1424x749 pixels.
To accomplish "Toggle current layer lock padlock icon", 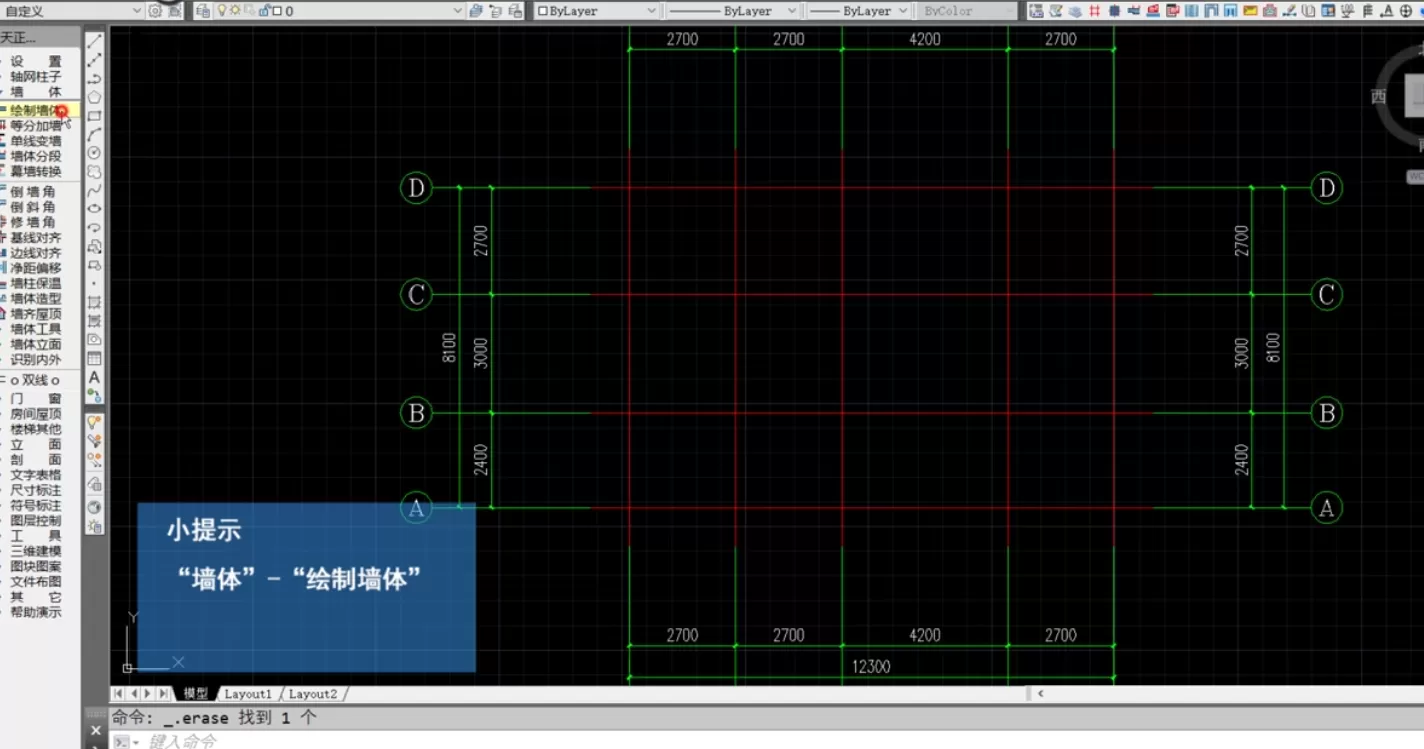I will [263, 10].
